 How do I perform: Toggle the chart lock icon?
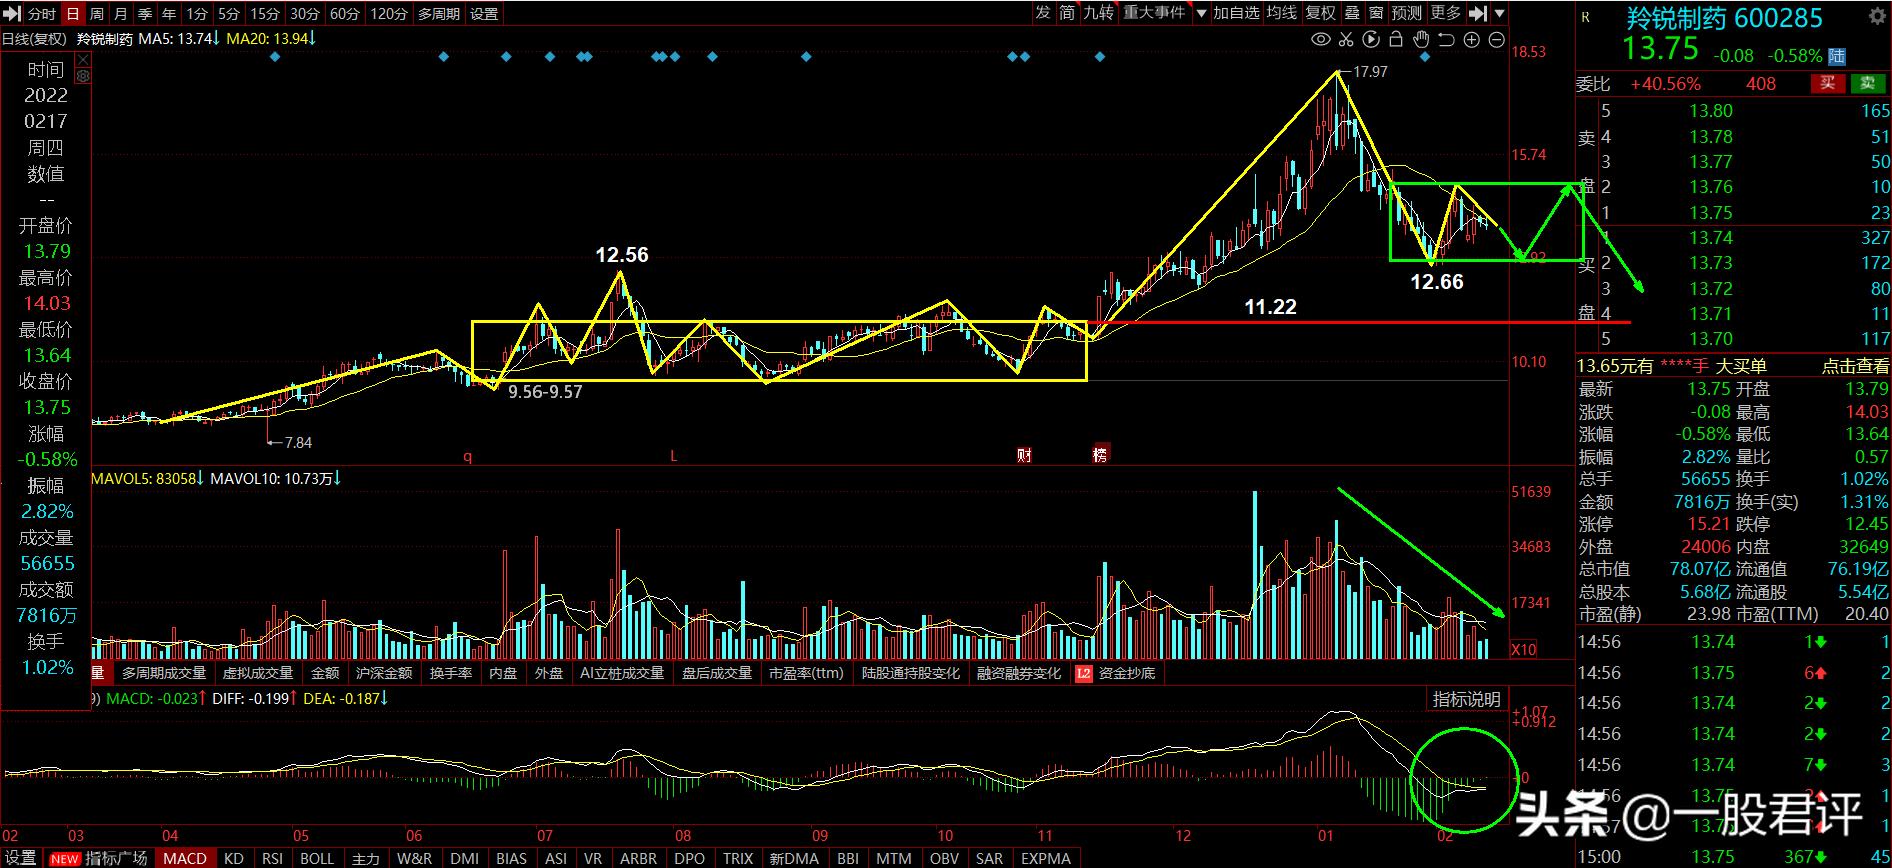1396,40
